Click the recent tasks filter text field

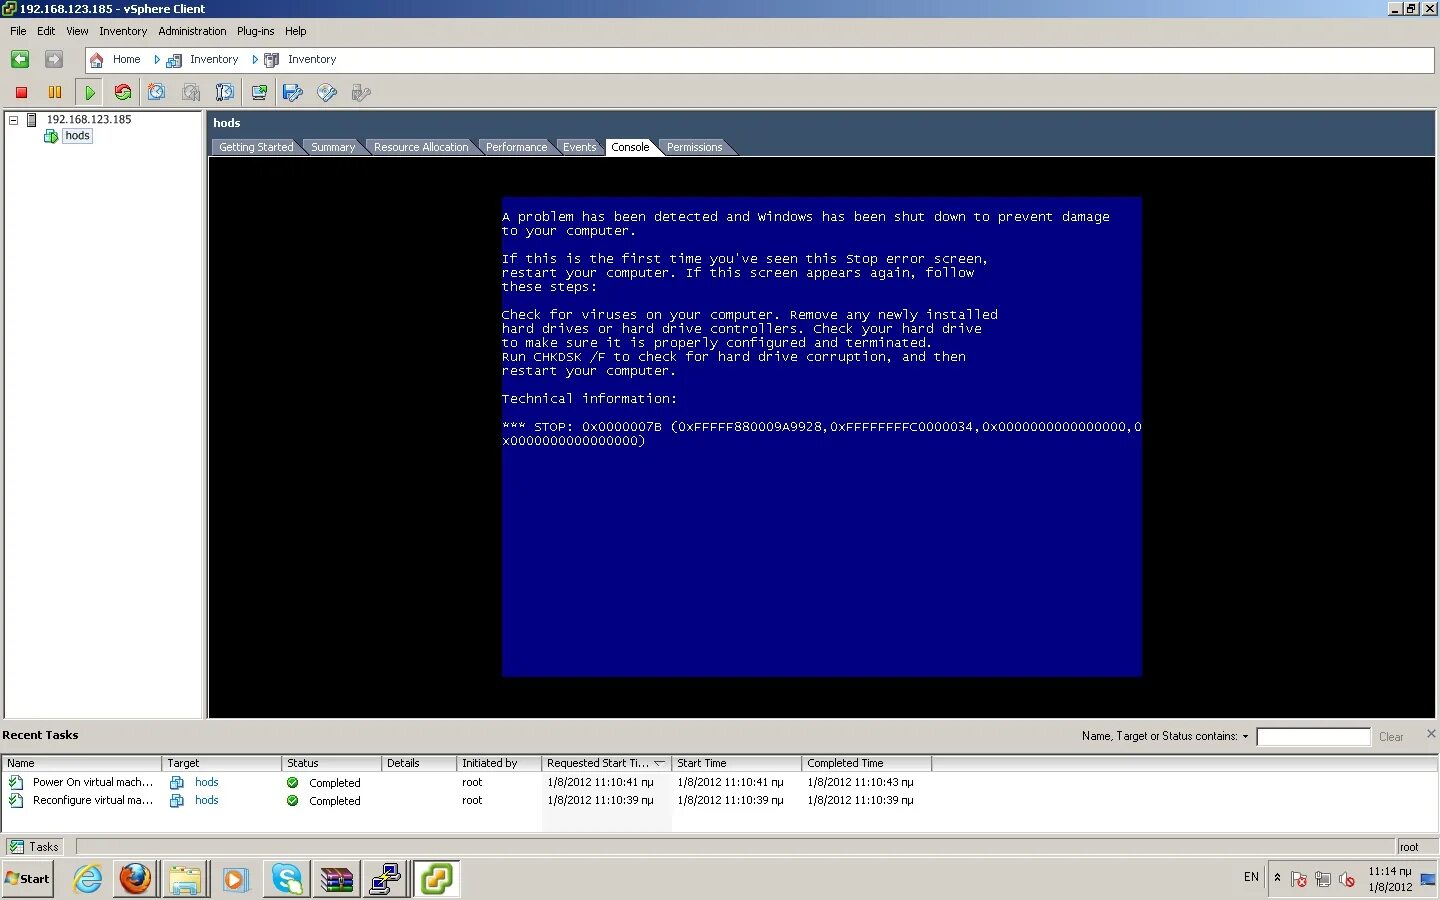tap(1313, 737)
